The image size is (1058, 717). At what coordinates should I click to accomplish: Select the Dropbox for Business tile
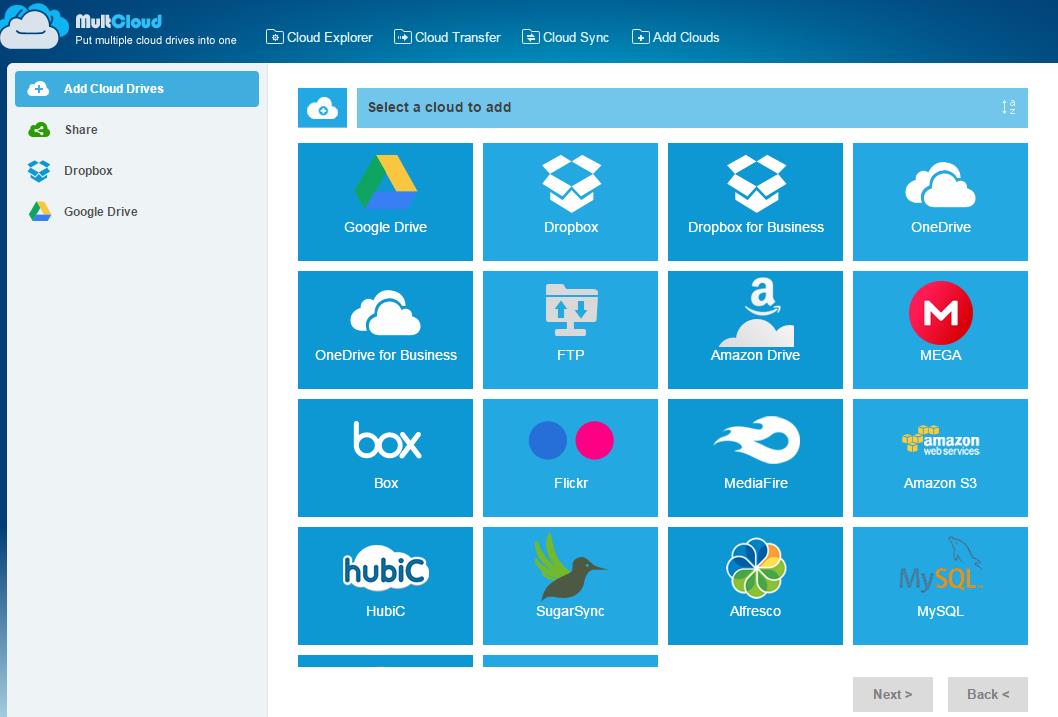tap(755, 202)
